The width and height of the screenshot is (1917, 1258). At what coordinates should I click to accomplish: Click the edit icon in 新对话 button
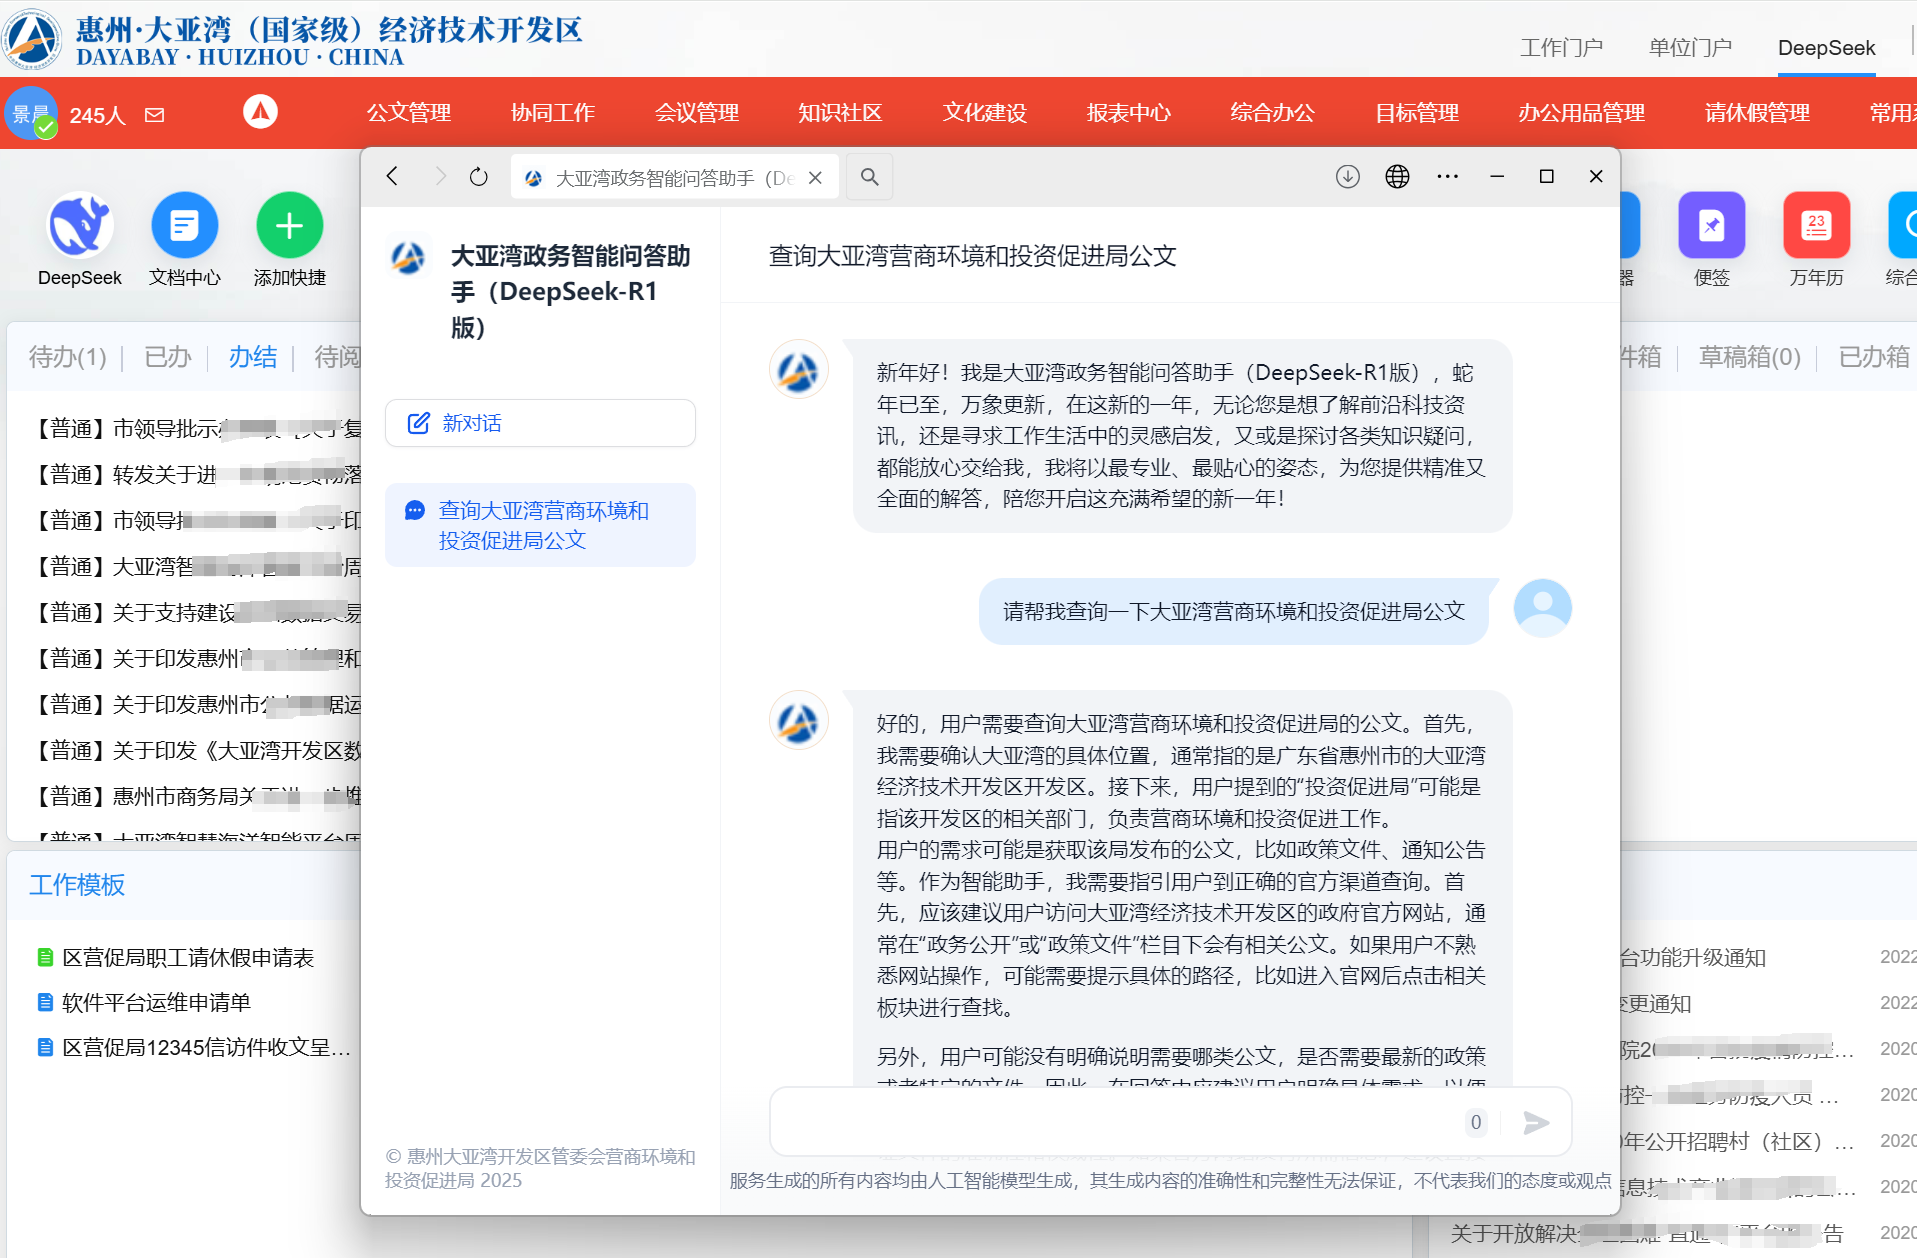[x=418, y=423]
